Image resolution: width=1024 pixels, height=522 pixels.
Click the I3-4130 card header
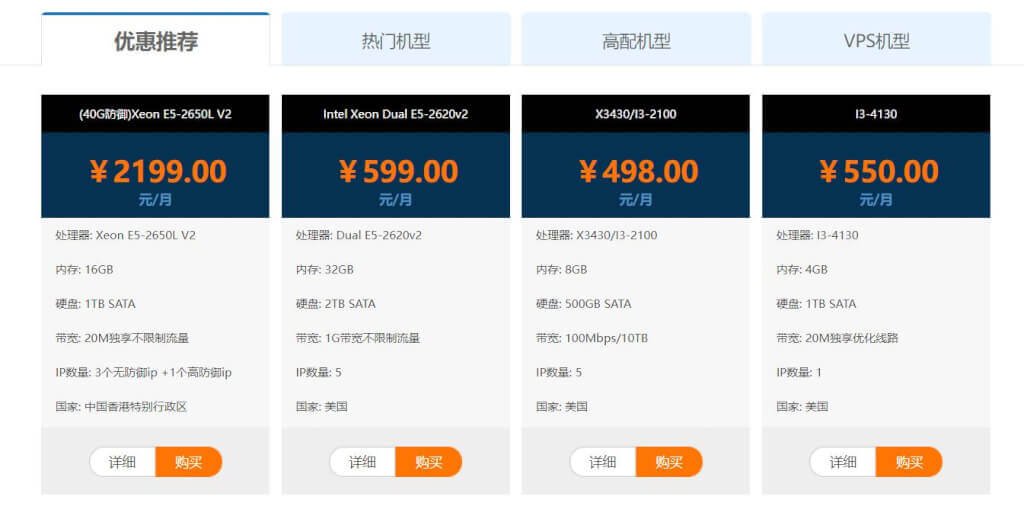point(876,114)
